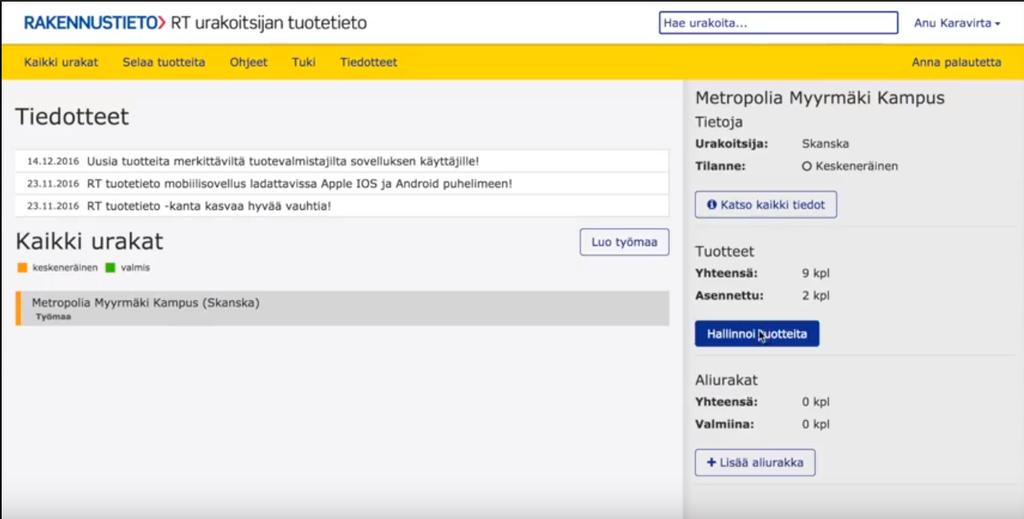Click Anna palautetta feedback link
Image resolution: width=1024 pixels, height=519 pixels.
coord(956,63)
